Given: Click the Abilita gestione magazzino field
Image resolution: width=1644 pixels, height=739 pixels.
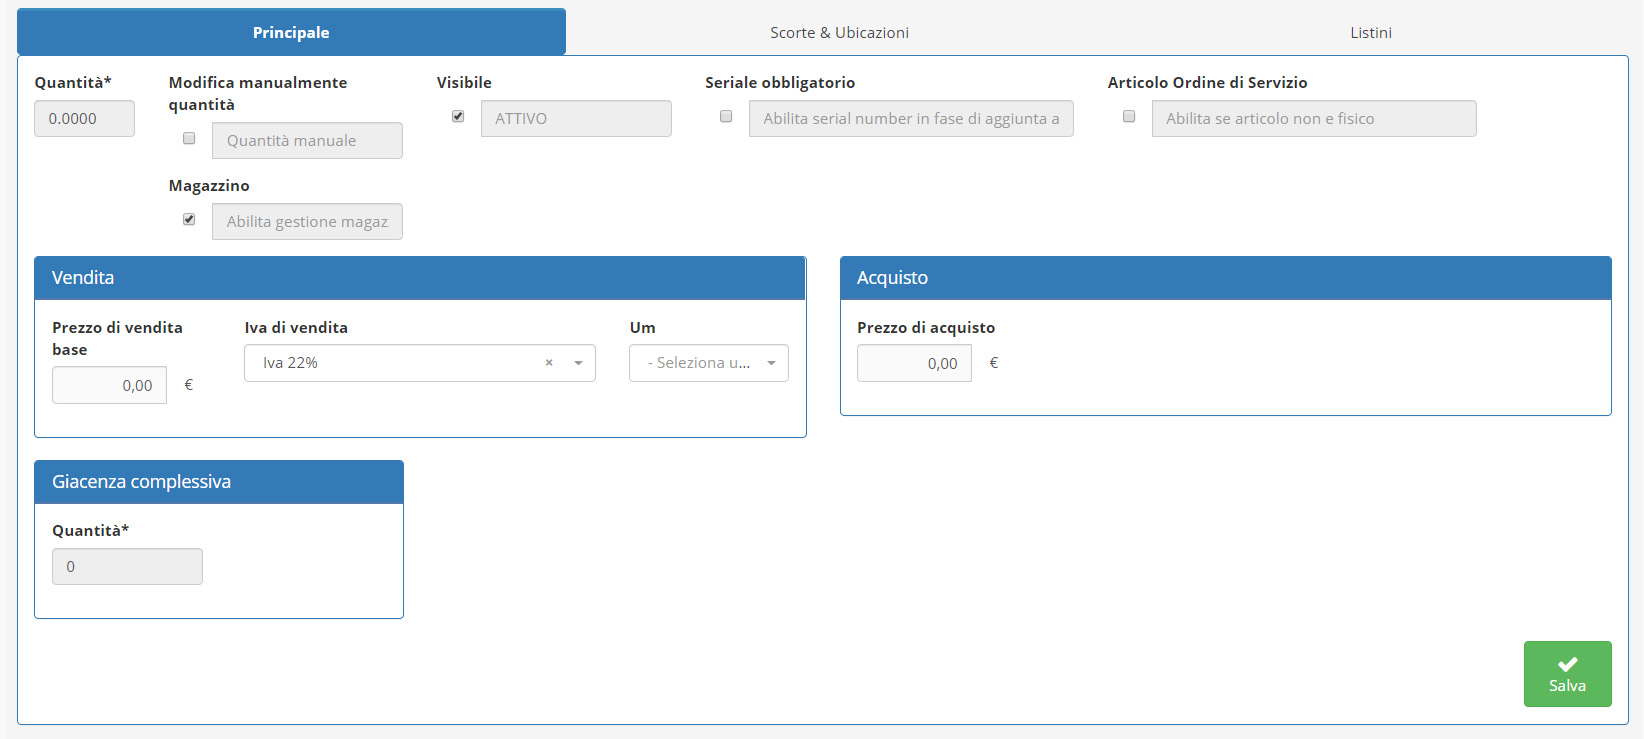Looking at the screenshot, I should [x=307, y=222].
